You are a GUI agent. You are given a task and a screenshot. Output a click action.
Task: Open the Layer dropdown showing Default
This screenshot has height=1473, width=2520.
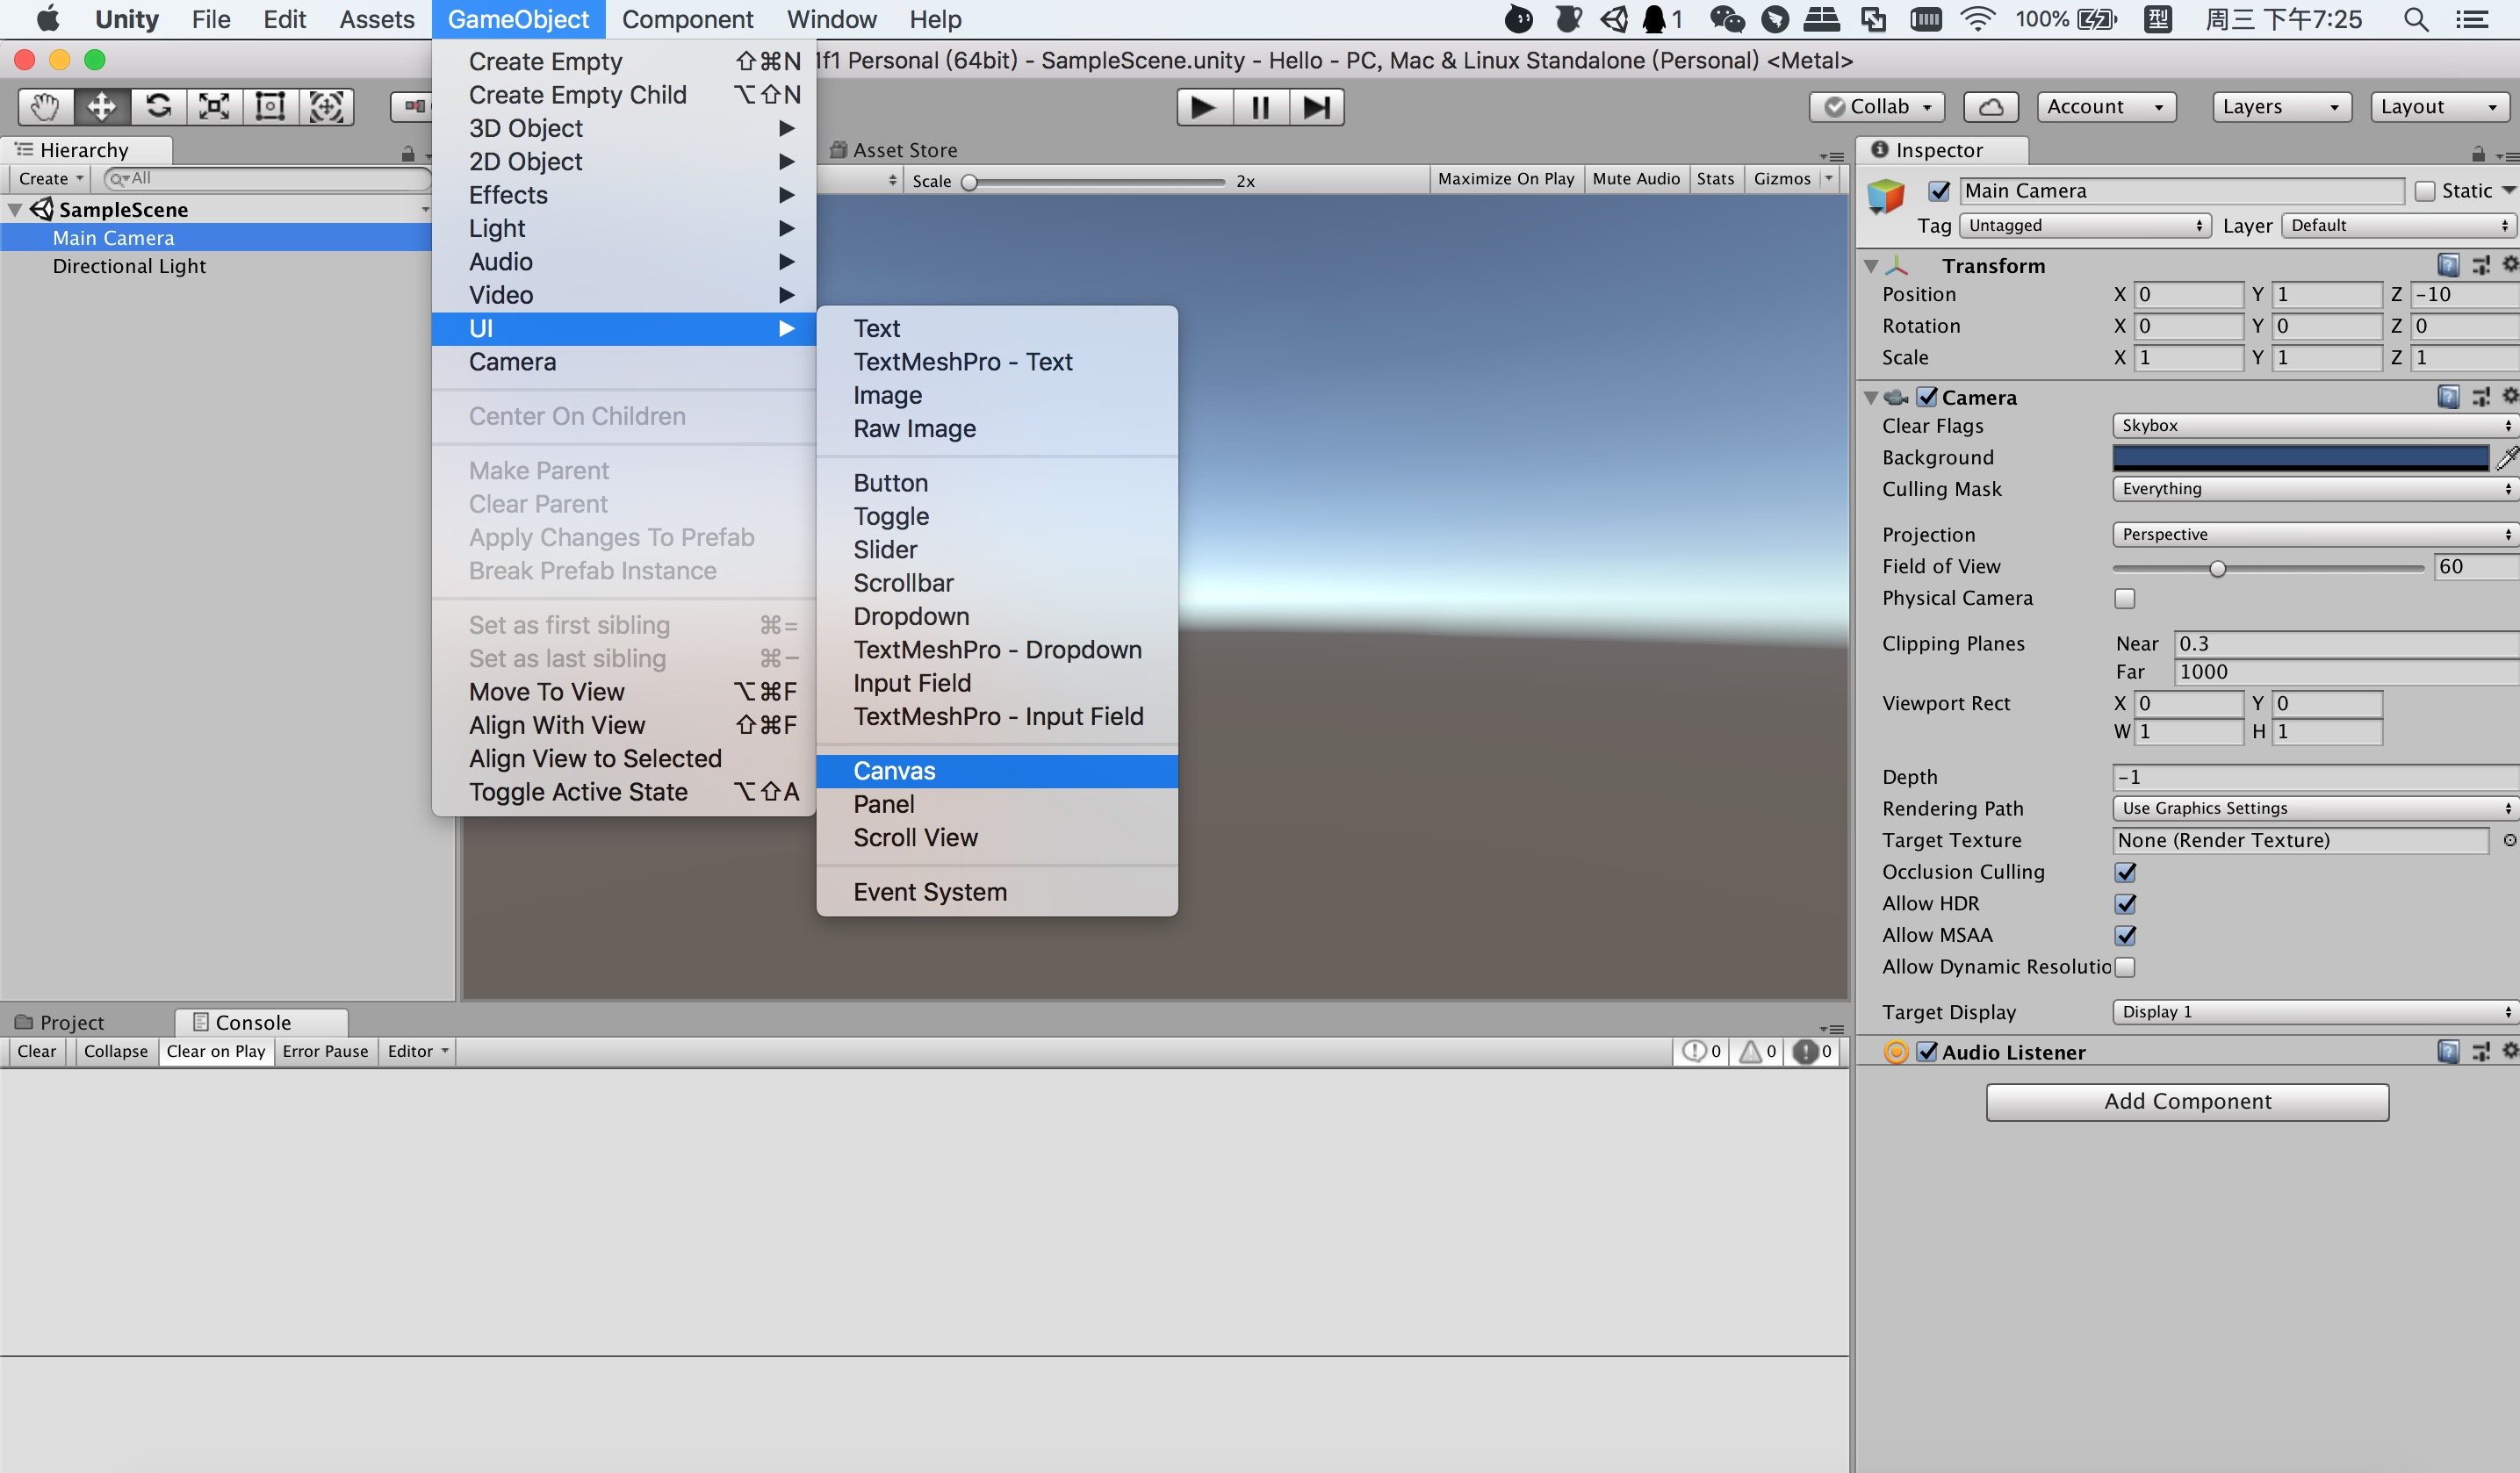coord(2400,225)
